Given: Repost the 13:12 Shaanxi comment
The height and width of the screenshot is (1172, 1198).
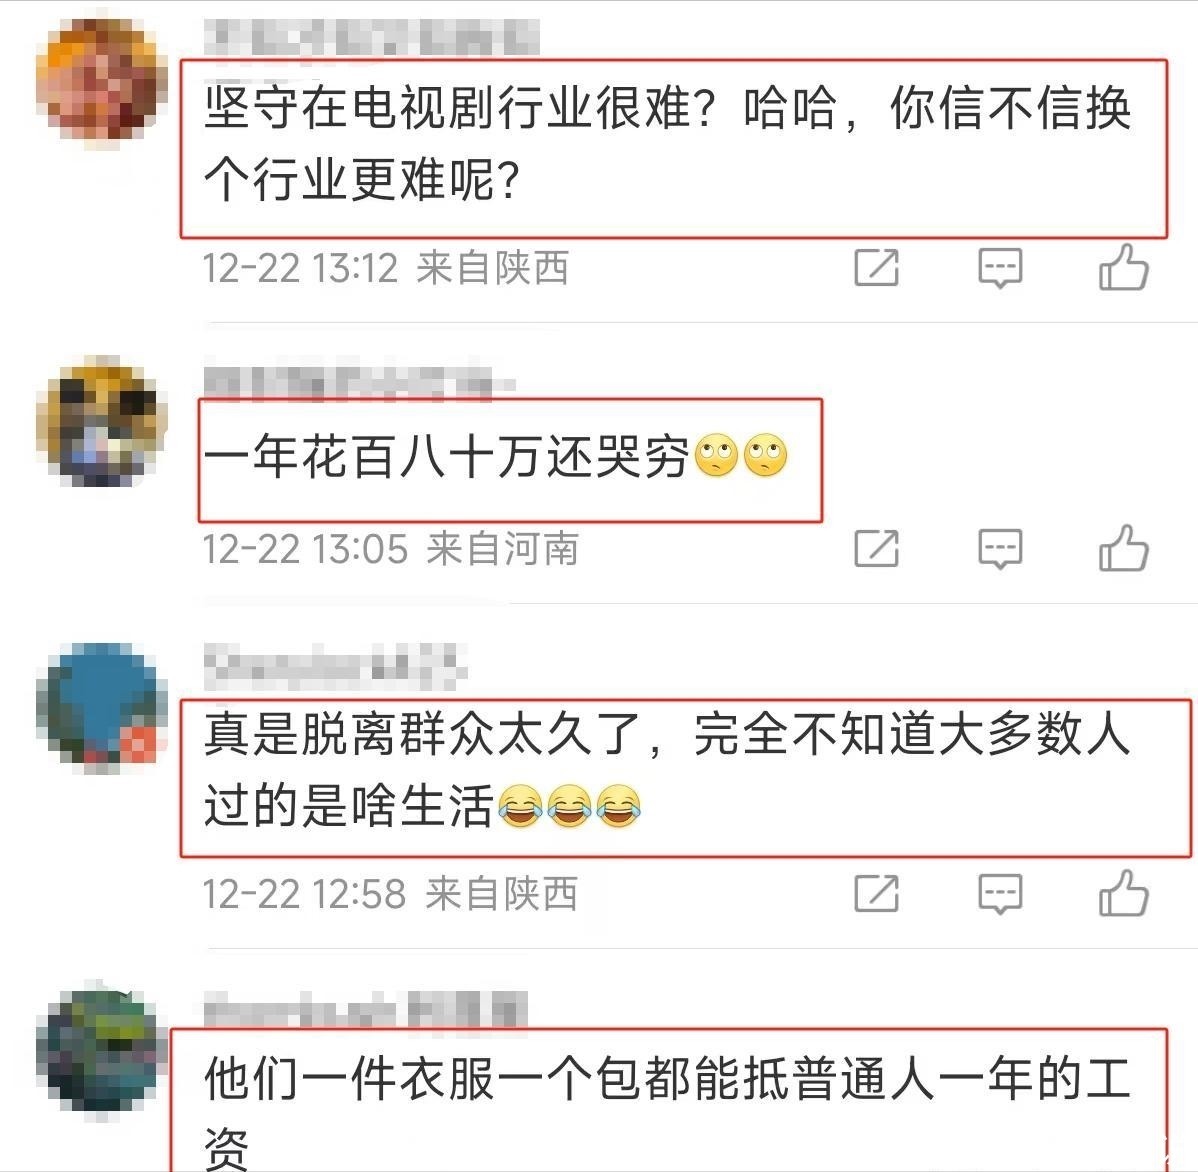Looking at the screenshot, I should click(x=876, y=267).
